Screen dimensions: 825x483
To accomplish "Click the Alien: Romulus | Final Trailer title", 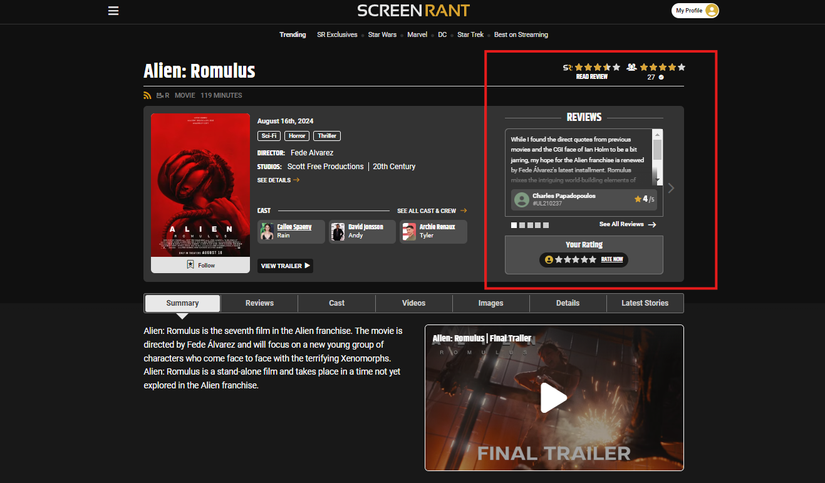I will (x=482, y=338).
